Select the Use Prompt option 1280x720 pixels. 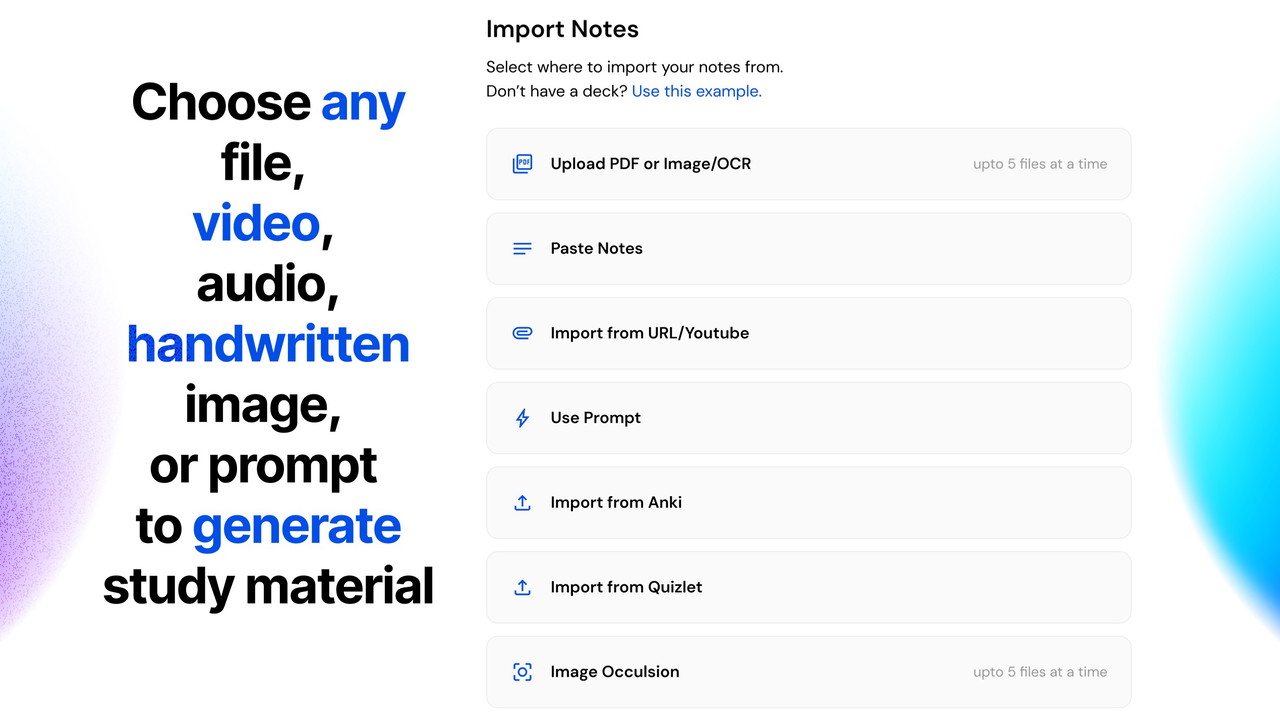tap(595, 418)
